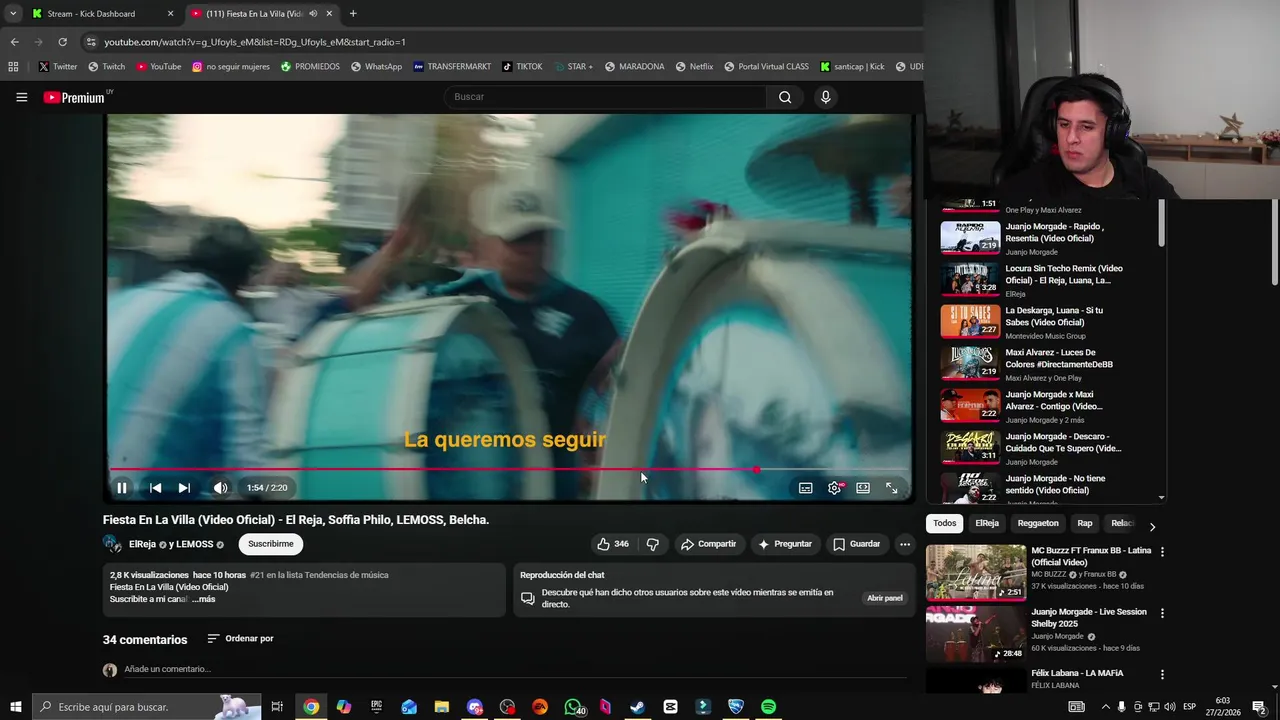Open the Twitch bookmark
This screenshot has height=720, width=1280.
[107, 67]
